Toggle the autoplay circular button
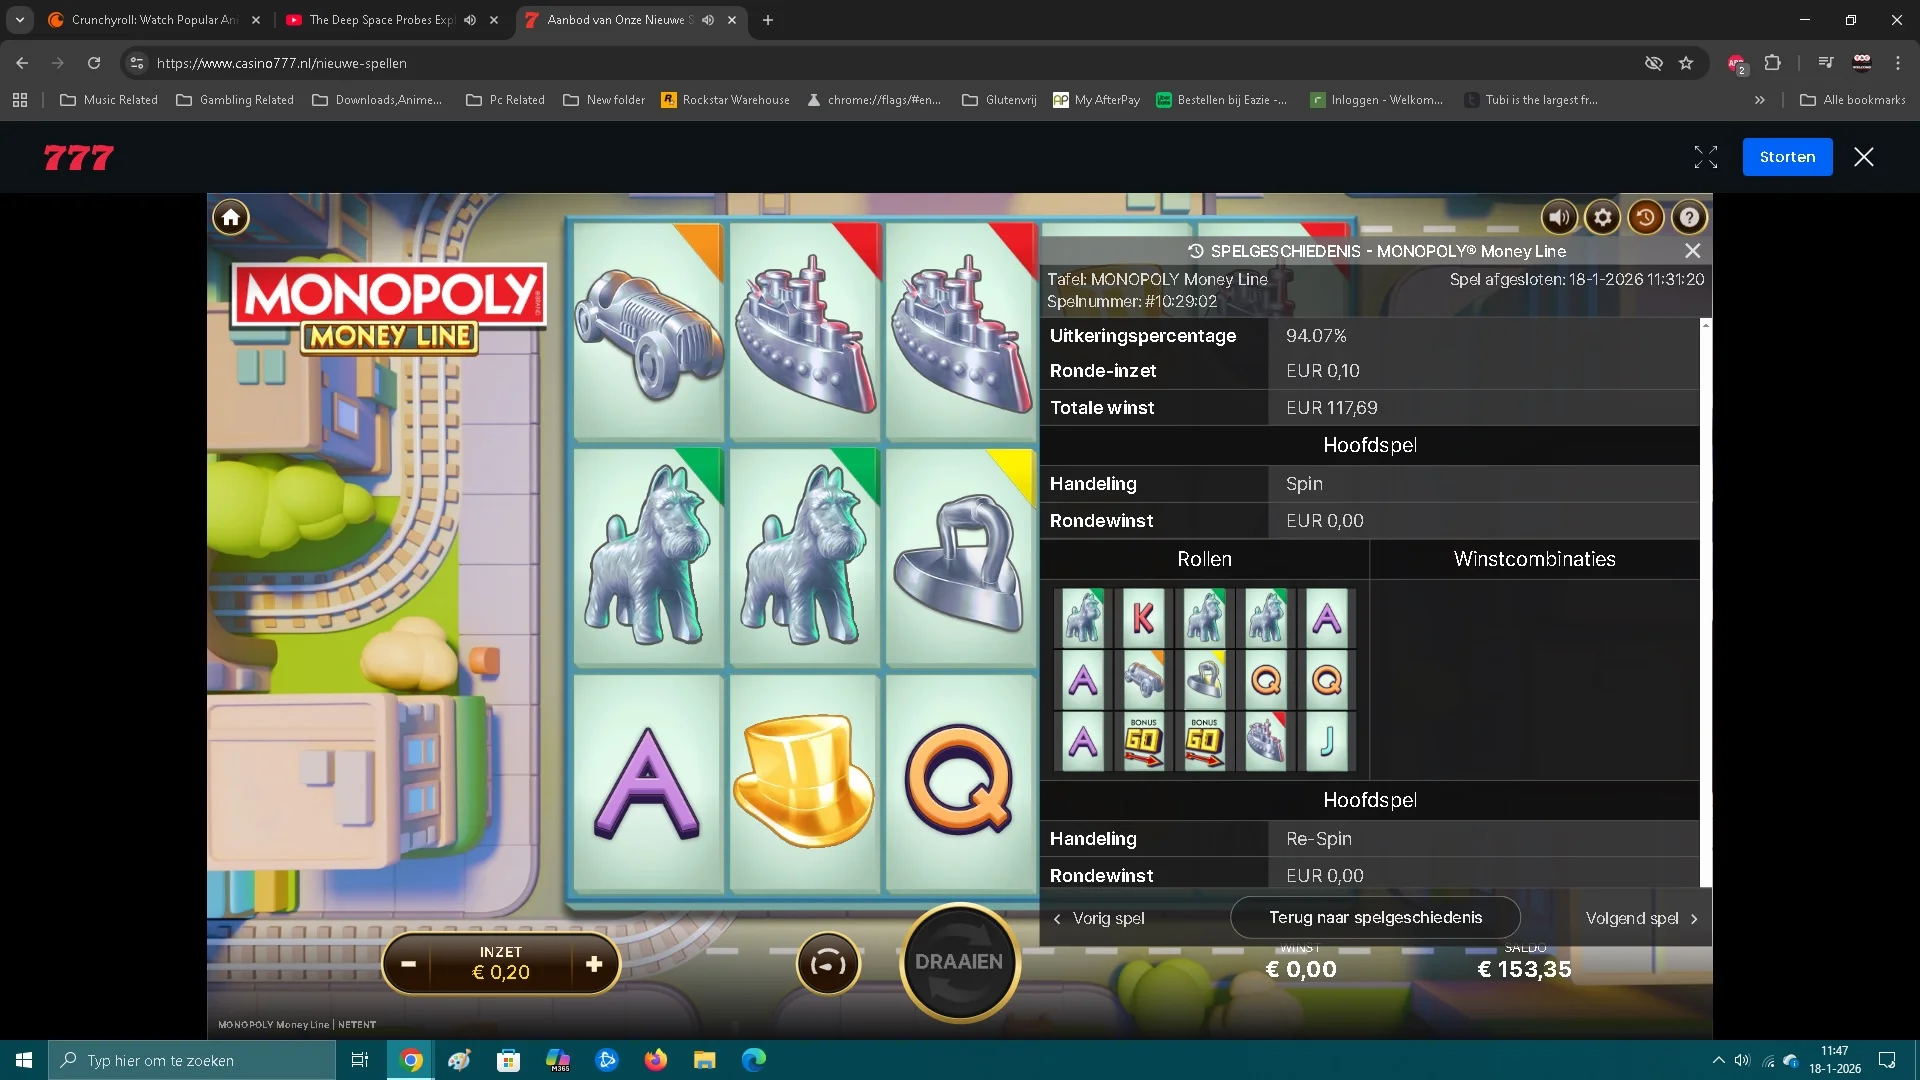 tap(828, 964)
